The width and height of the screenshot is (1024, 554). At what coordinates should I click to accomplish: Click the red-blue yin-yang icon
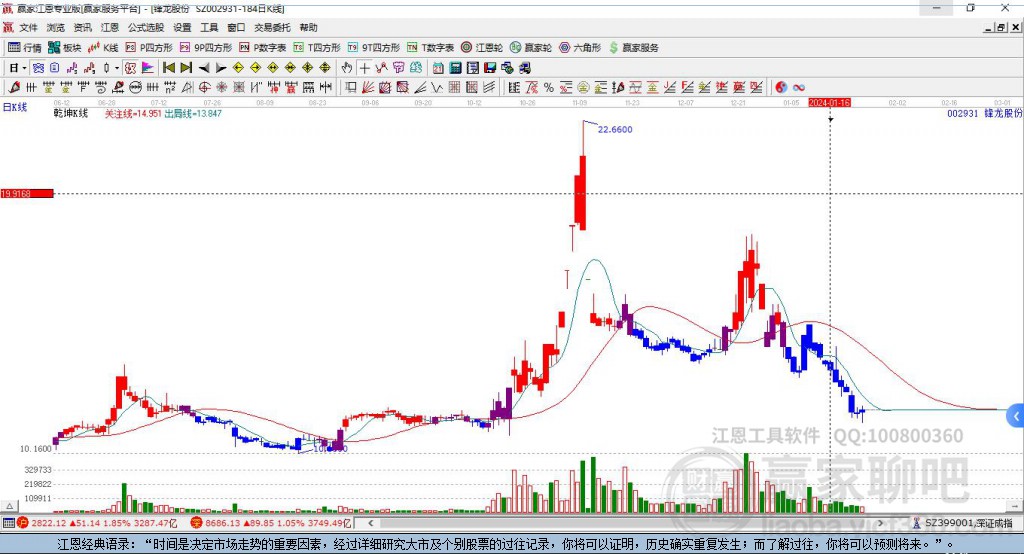pyautogui.click(x=781, y=87)
